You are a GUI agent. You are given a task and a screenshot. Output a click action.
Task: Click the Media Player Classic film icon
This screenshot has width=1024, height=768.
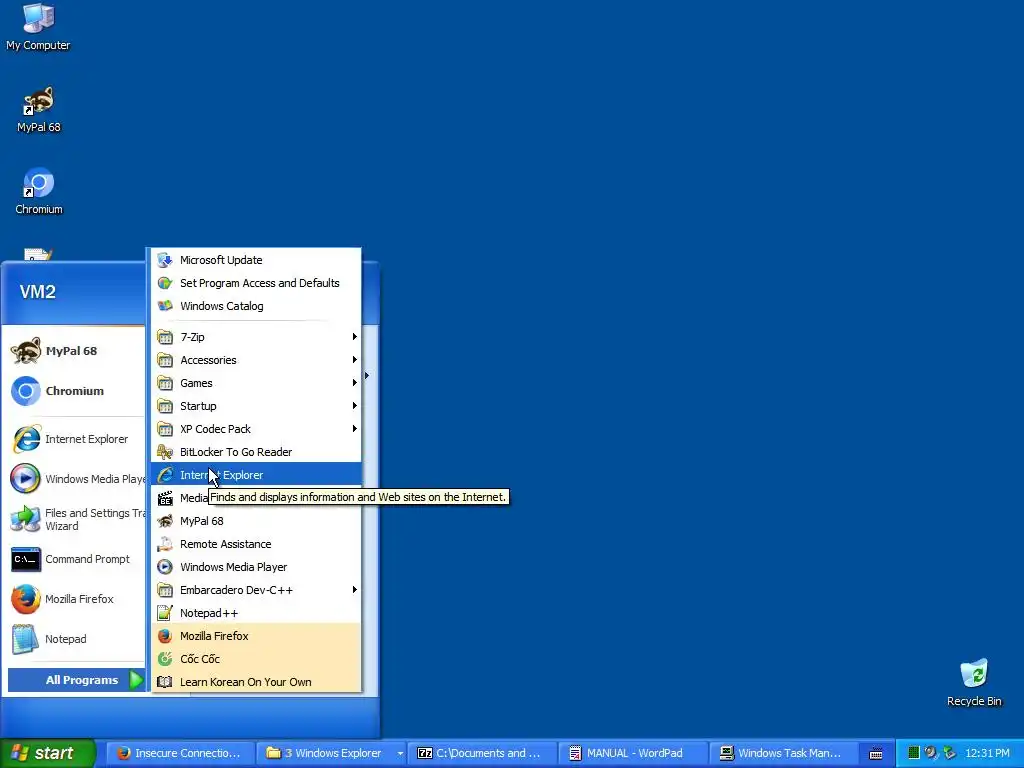pos(165,498)
